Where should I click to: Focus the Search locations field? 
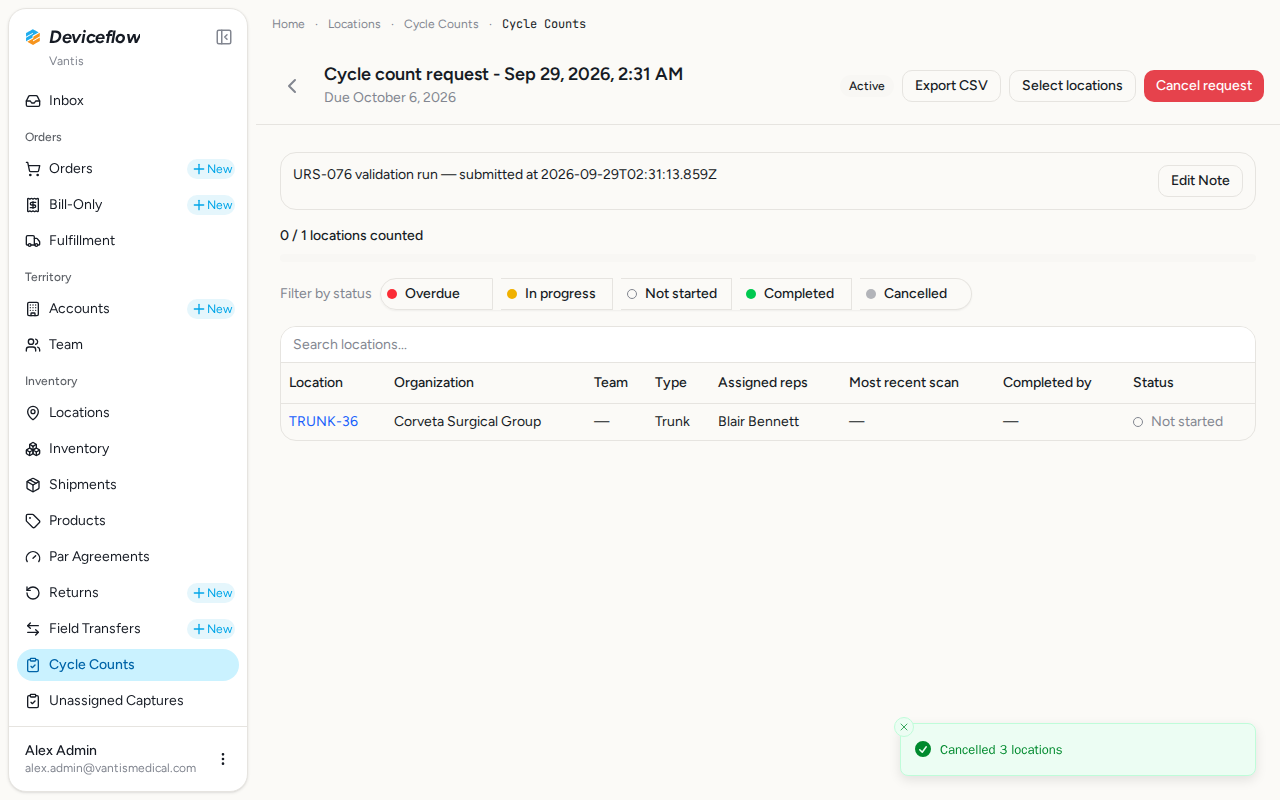tap(768, 345)
